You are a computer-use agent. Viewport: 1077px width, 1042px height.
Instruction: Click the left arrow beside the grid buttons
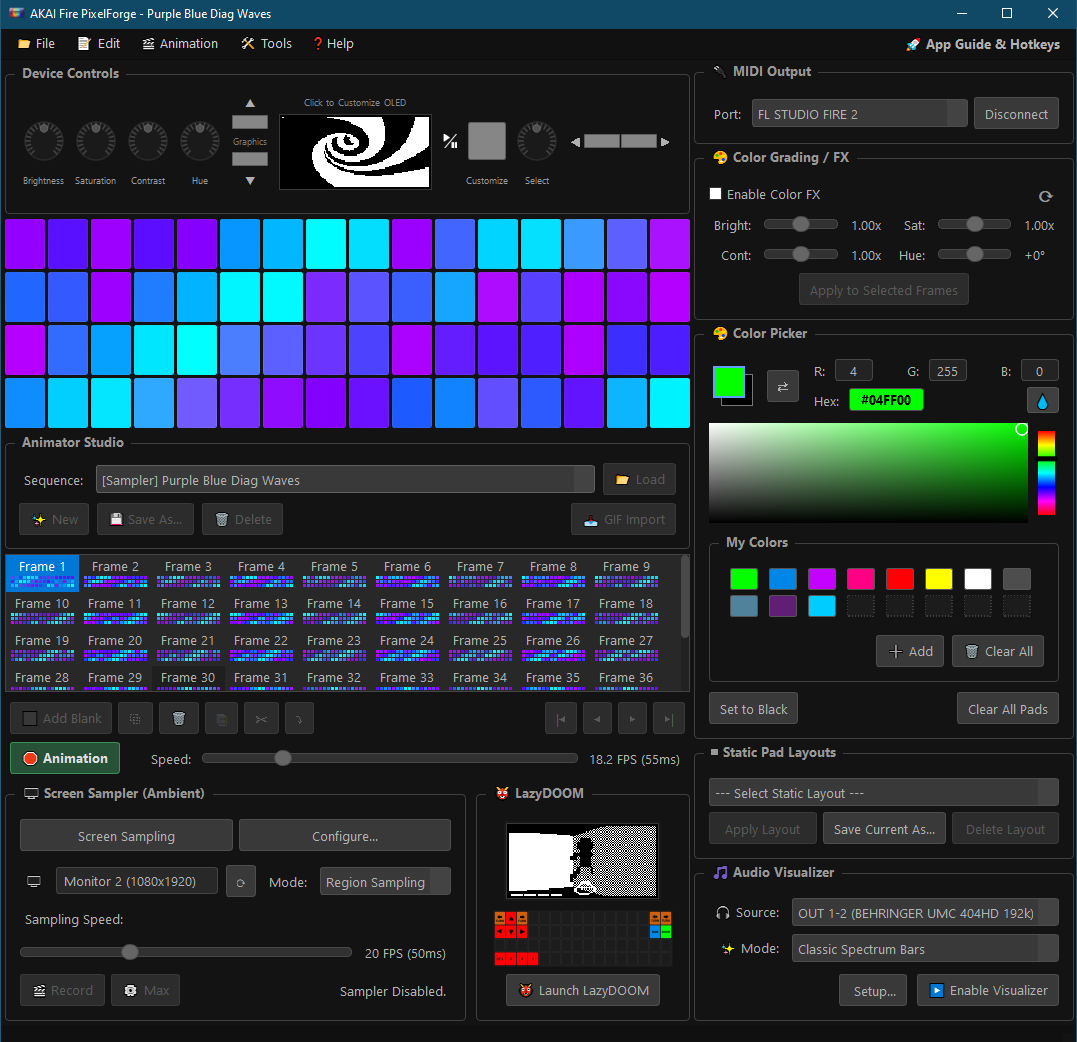click(576, 142)
